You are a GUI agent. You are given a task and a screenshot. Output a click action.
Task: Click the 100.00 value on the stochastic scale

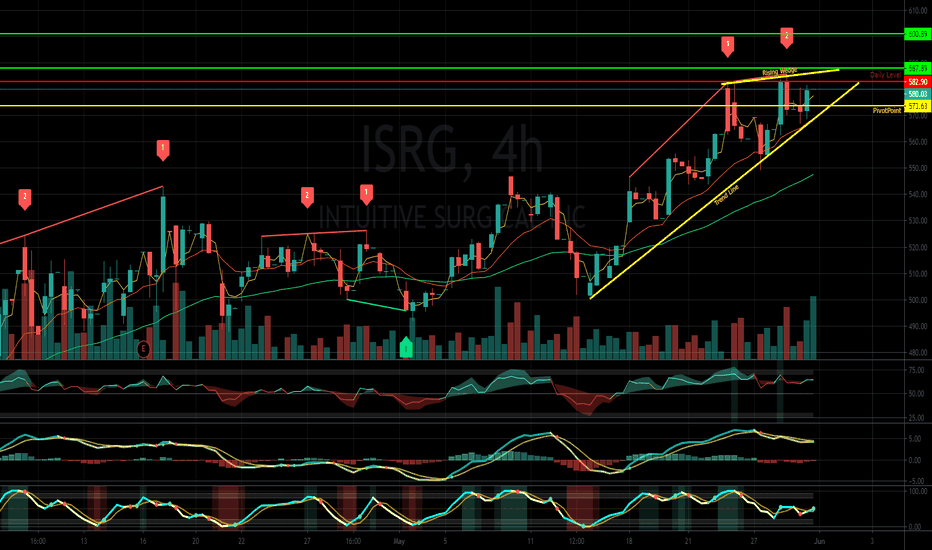(918, 491)
